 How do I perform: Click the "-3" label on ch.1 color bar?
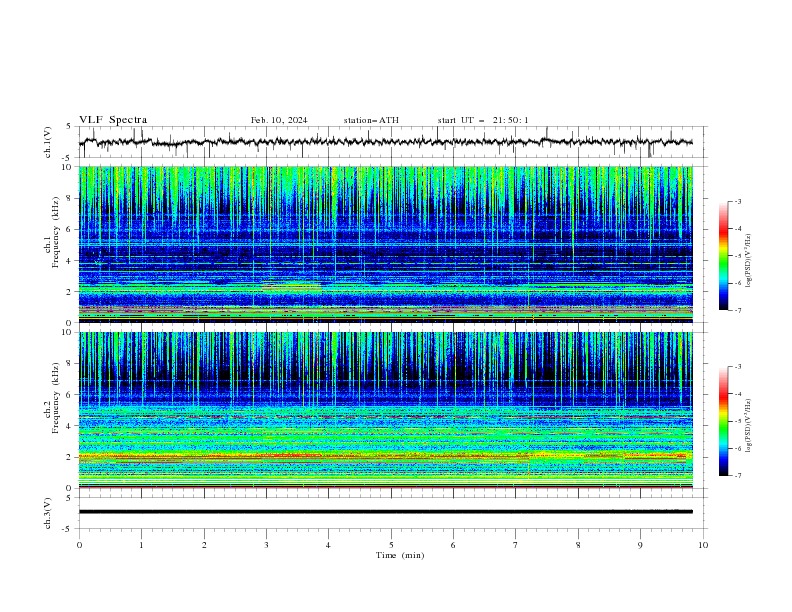point(738,201)
